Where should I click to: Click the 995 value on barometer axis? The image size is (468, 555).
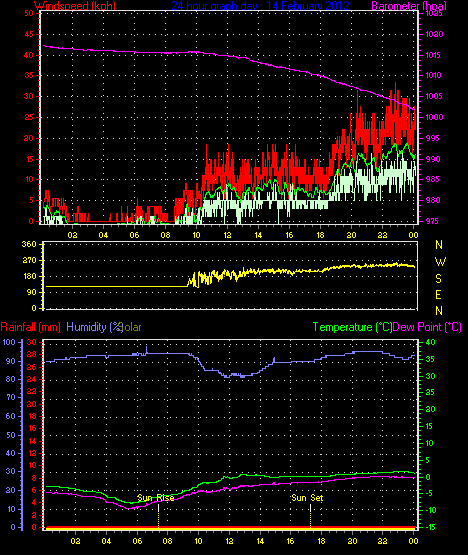click(x=432, y=138)
